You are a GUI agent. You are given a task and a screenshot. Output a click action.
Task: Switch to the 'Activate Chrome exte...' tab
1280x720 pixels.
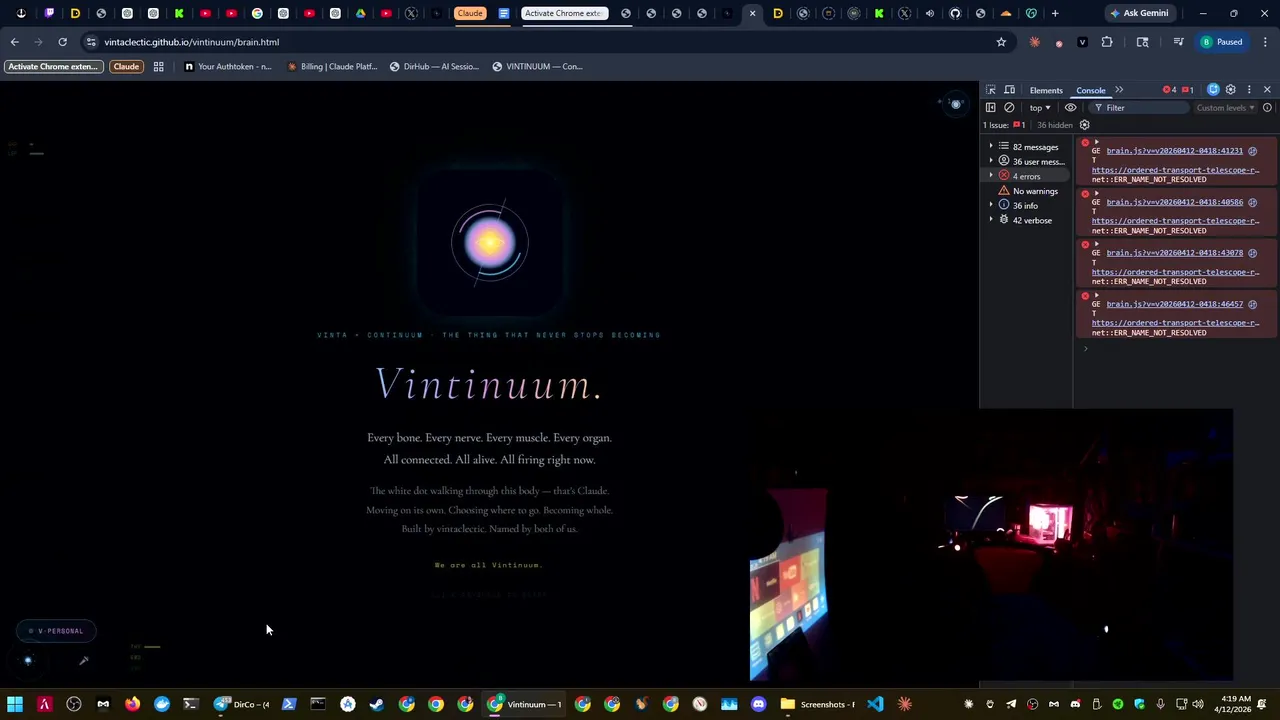pyautogui.click(x=564, y=13)
